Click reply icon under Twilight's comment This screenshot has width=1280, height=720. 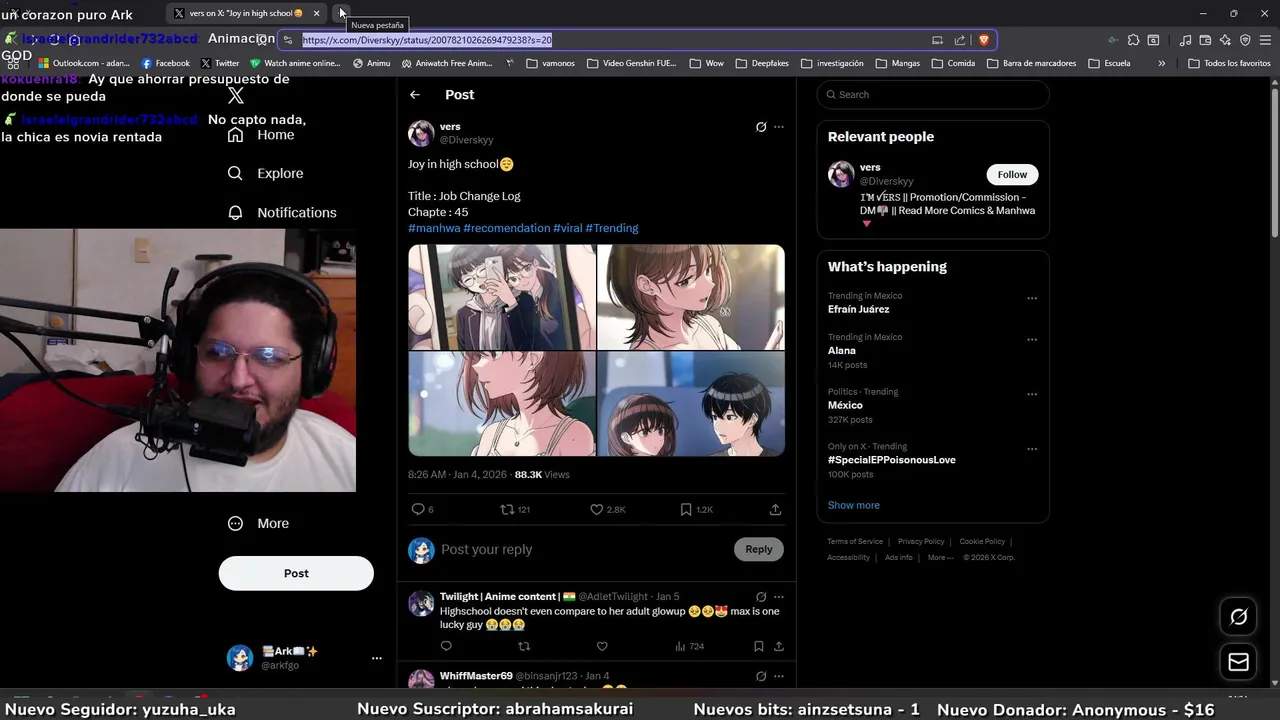[x=446, y=646]
